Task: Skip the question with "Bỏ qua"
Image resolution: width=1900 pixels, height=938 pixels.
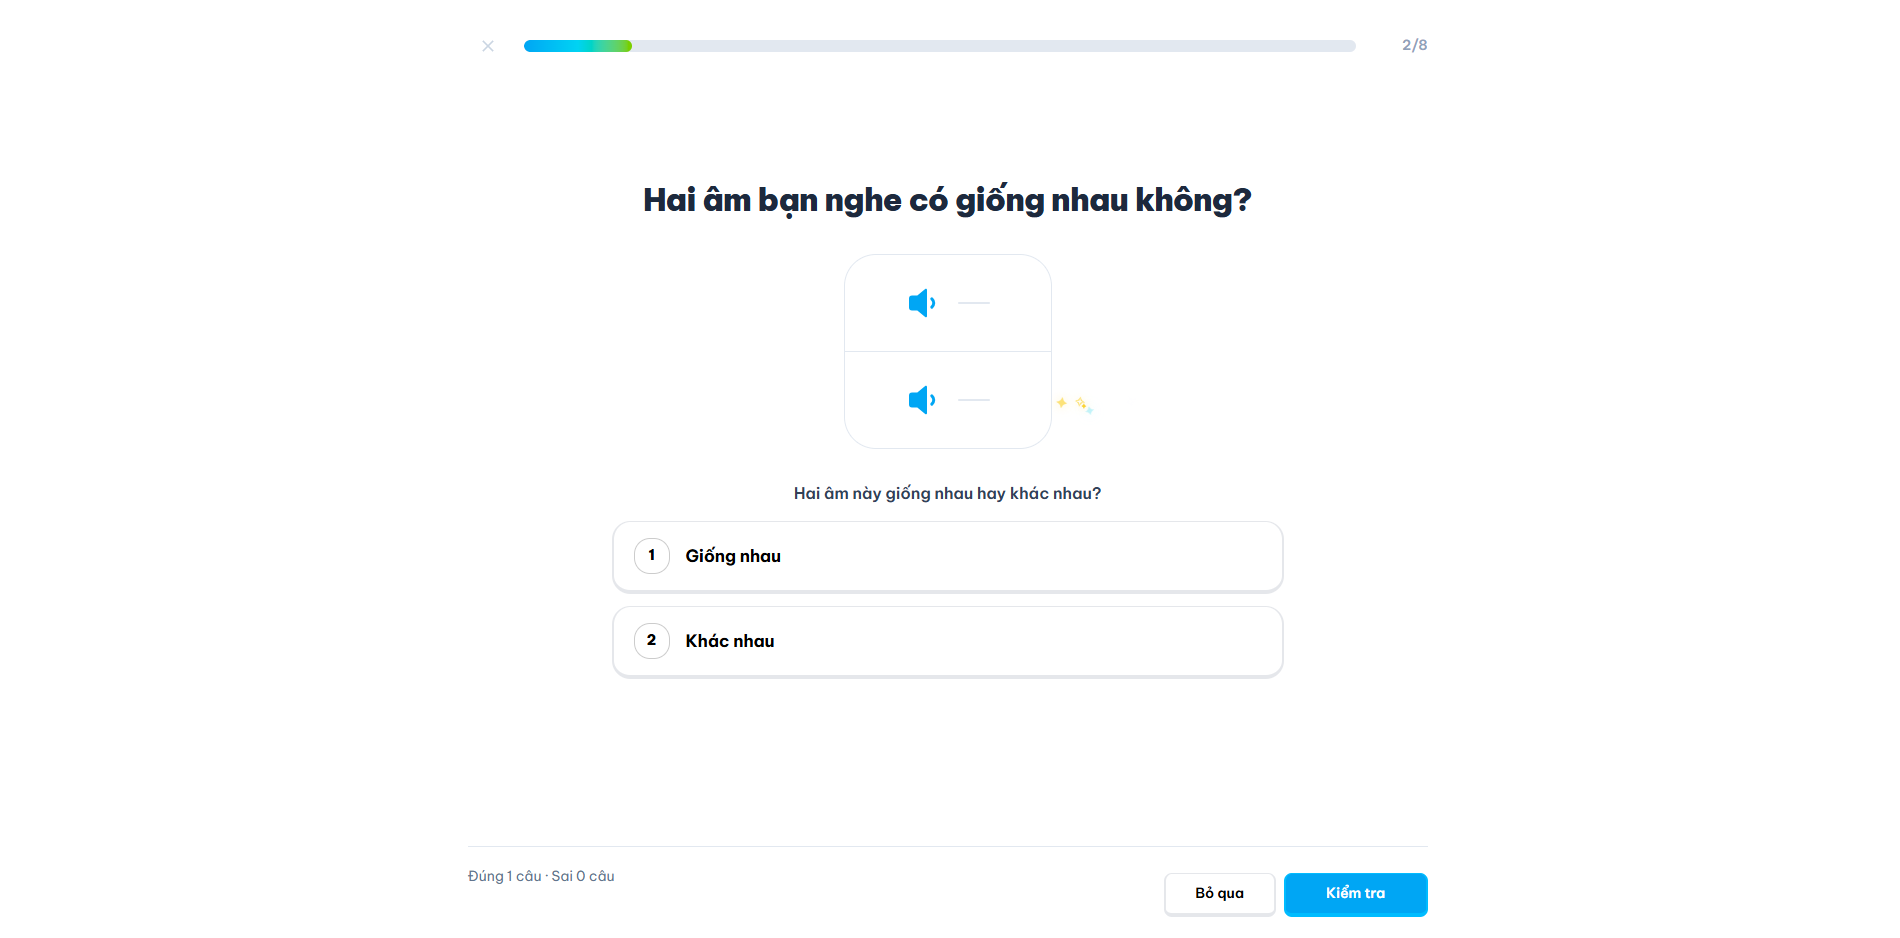Action: [x=1219, y=893]
